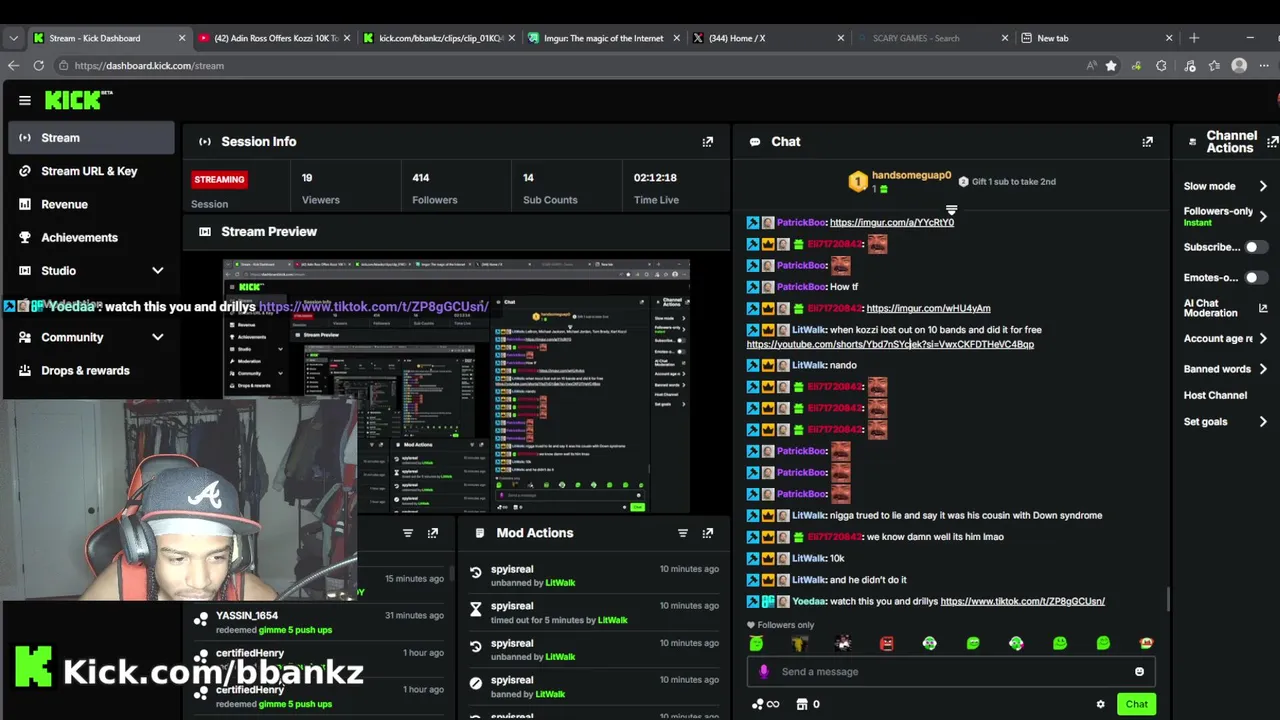Select the red angry emote
1280x720 pixels.
tap(886, 644)
